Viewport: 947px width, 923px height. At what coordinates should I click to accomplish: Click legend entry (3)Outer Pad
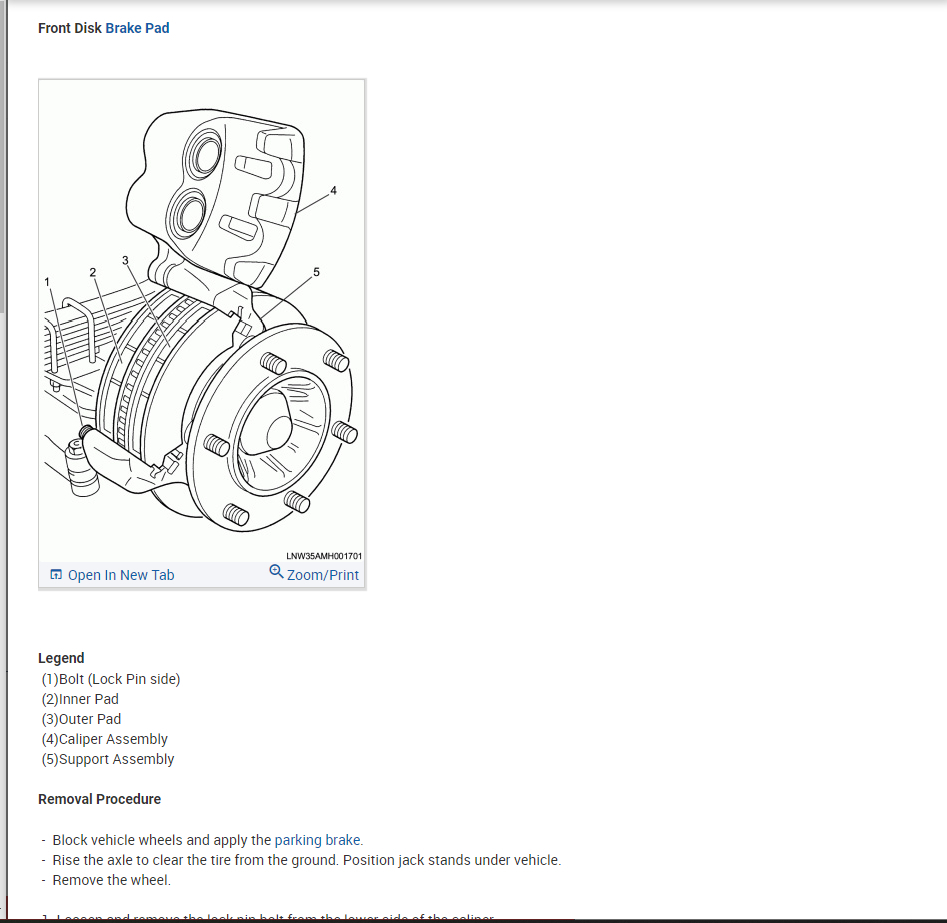coord(81,719)
